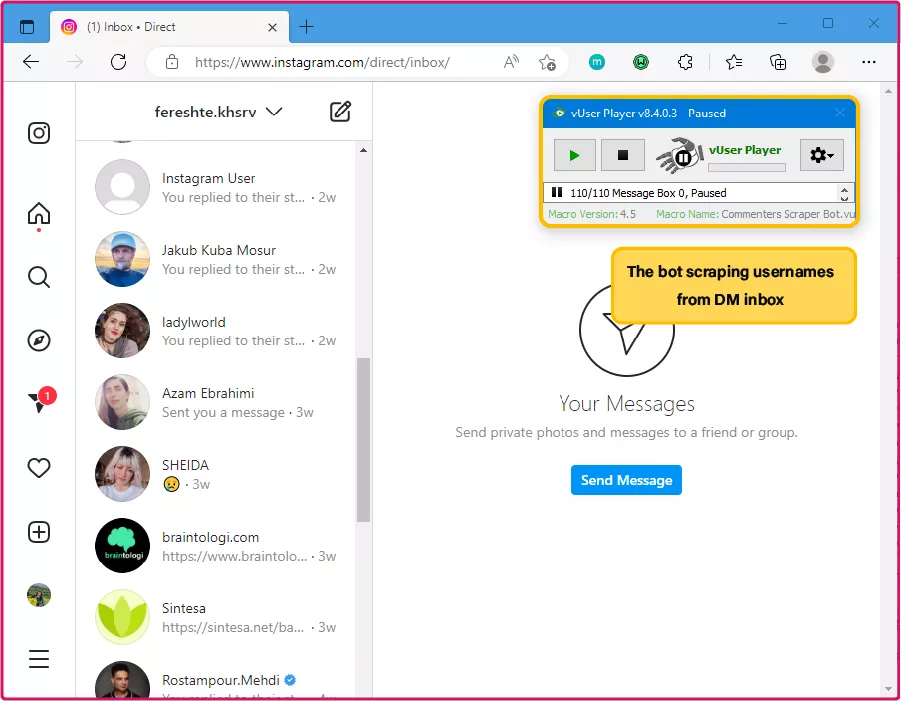The image size is (901, 701).
Task: Click the Instagram logo in the sidebar
Action: coord(39,133)
